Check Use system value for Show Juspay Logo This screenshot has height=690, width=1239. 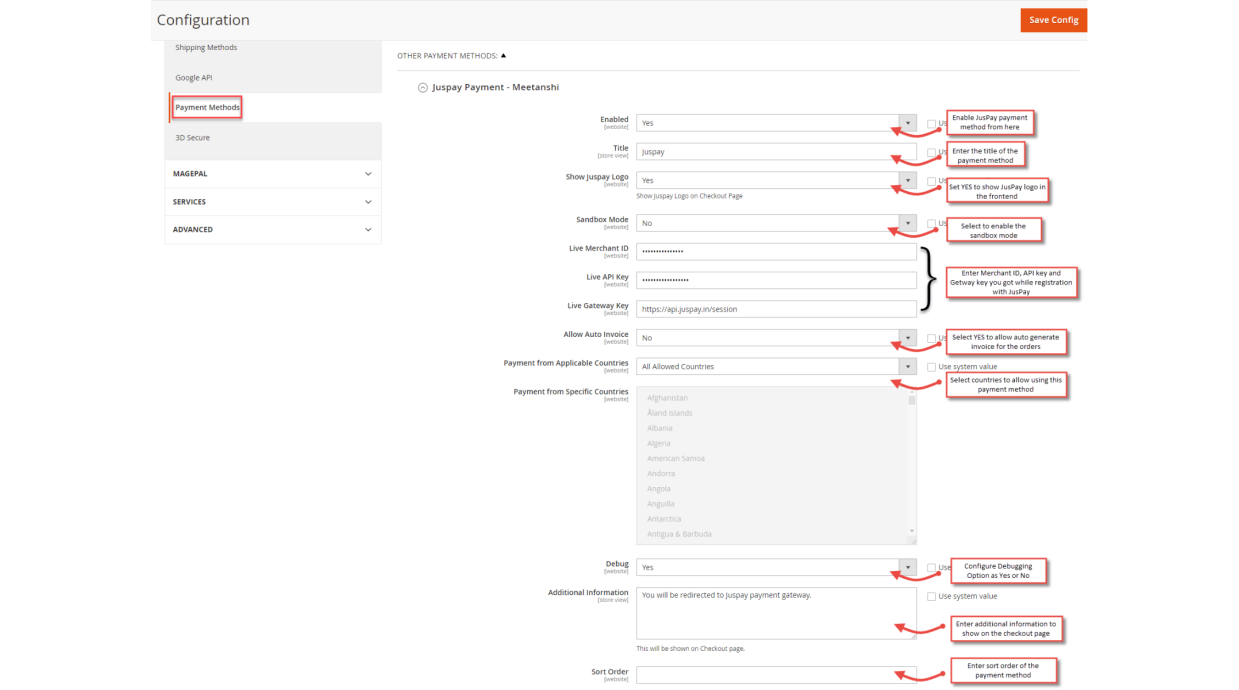coord(931,181)
